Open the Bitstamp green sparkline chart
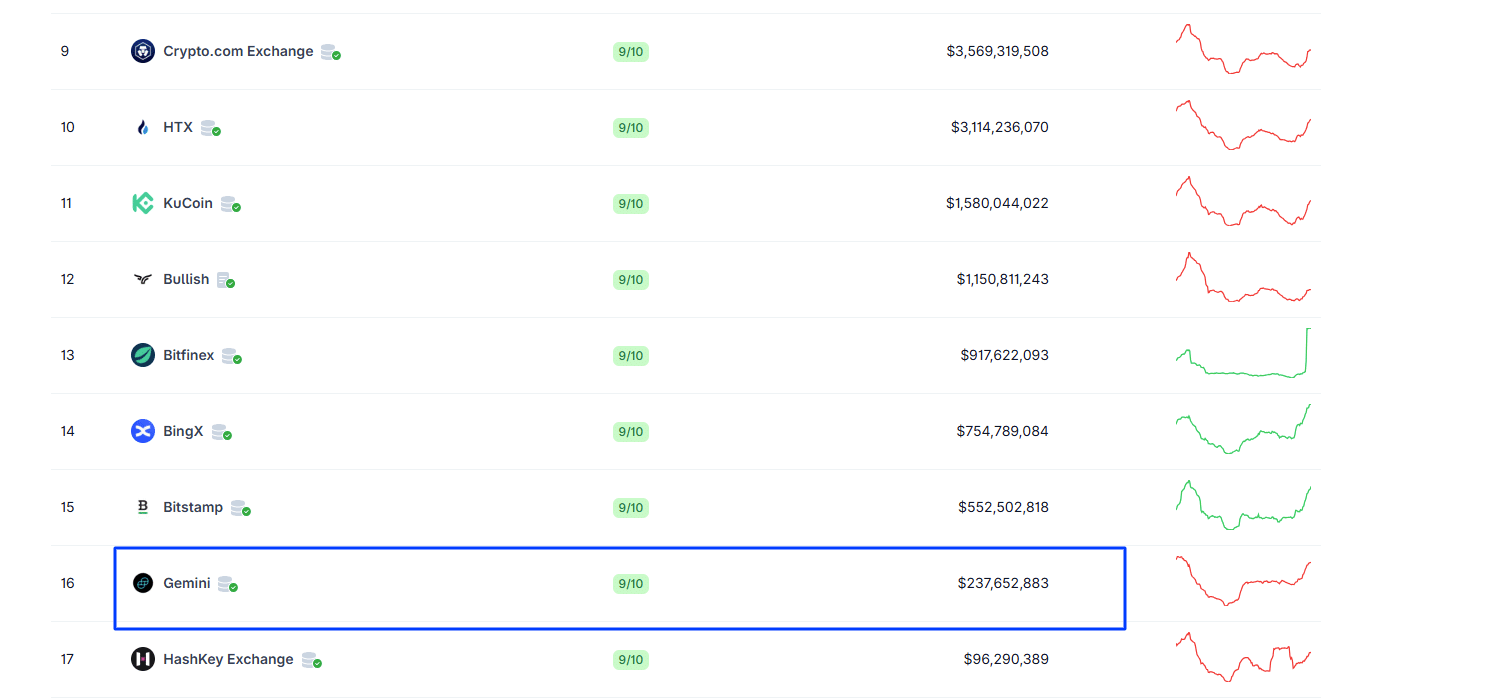 click(x=1243, y=505)
